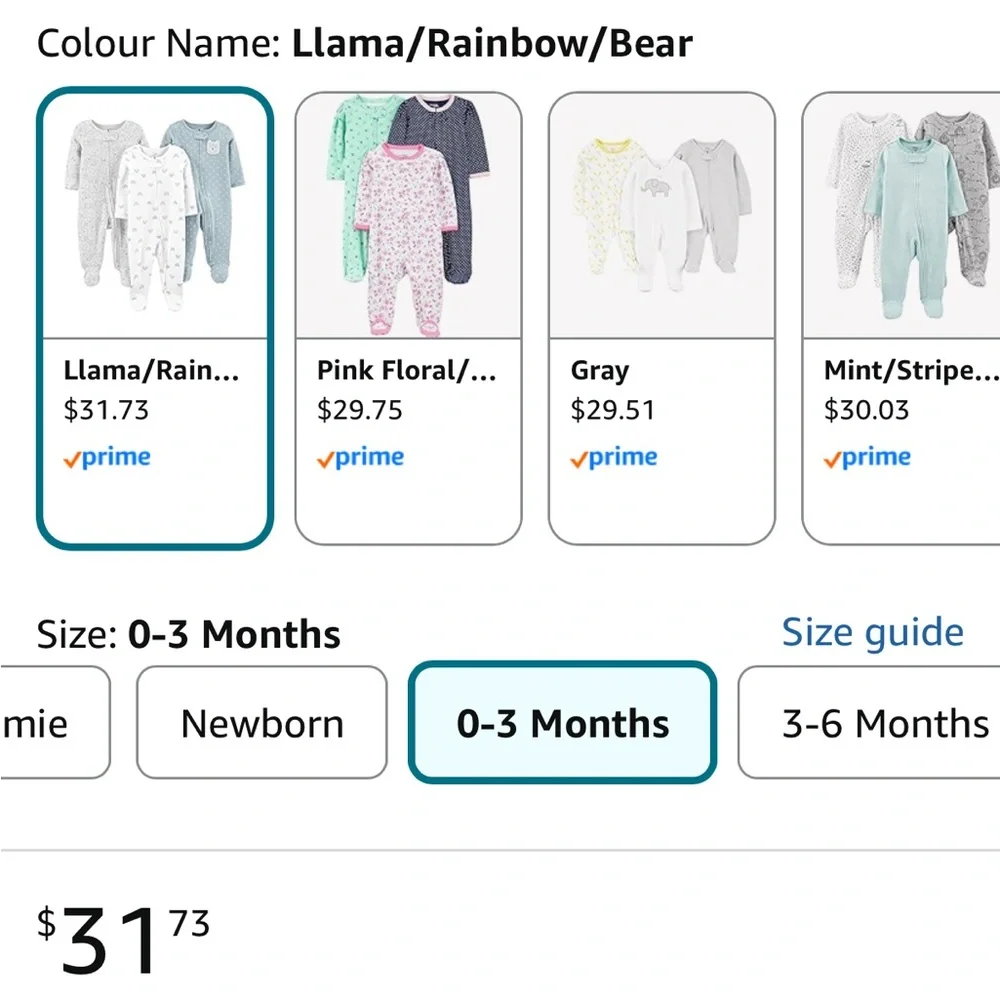
Task: Click the $29.51 price on Gray option
Action: 613,410
